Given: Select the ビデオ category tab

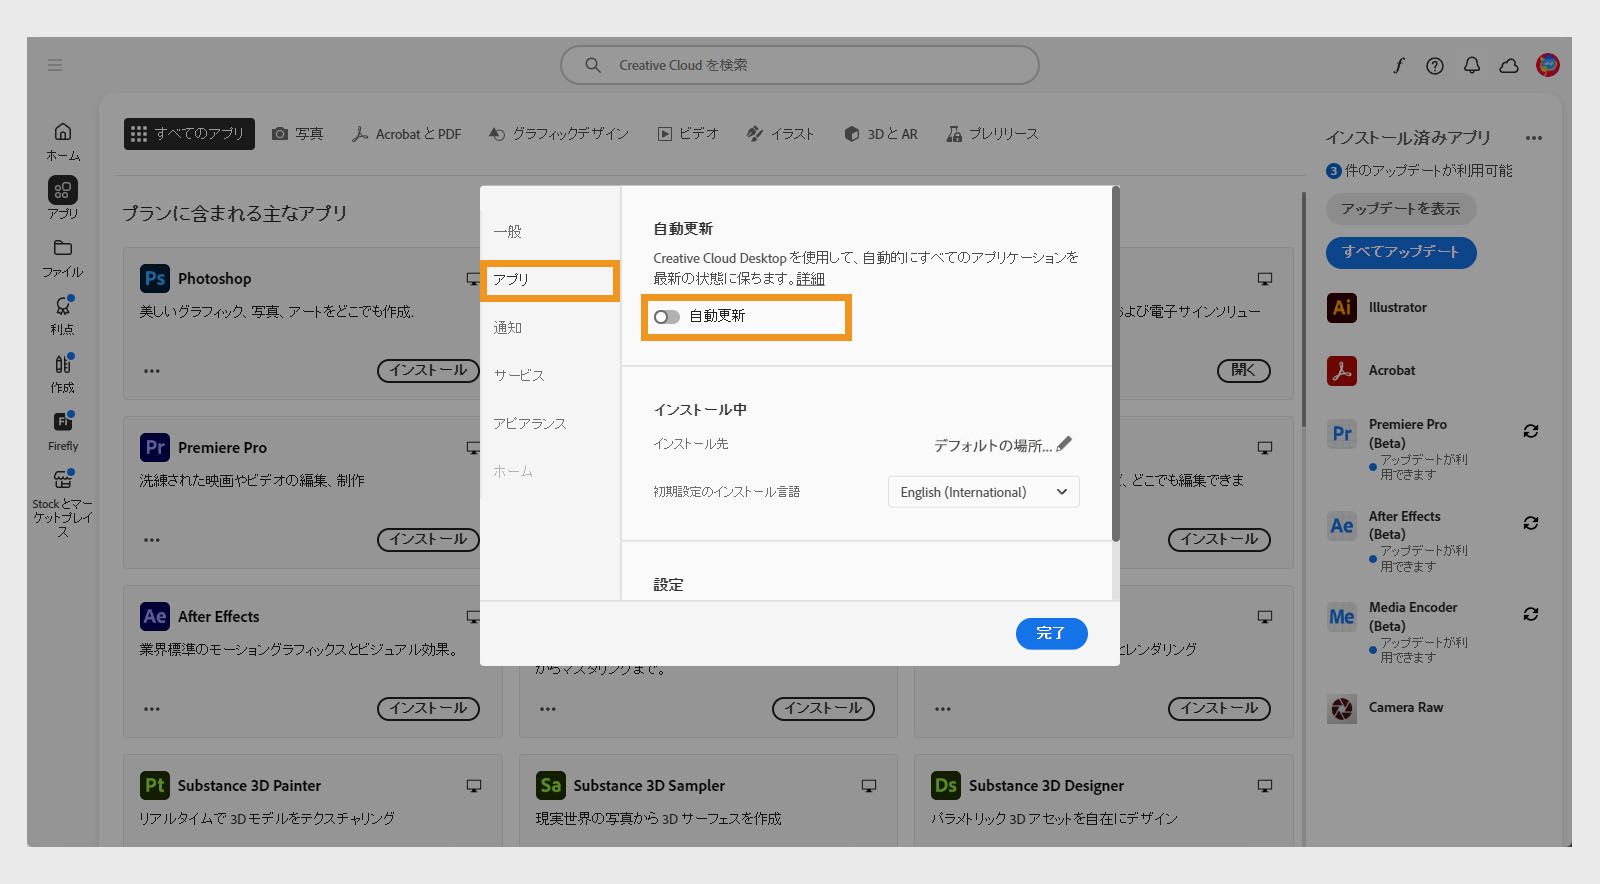Looking at the screenshot, I should (x=688, y=134).
